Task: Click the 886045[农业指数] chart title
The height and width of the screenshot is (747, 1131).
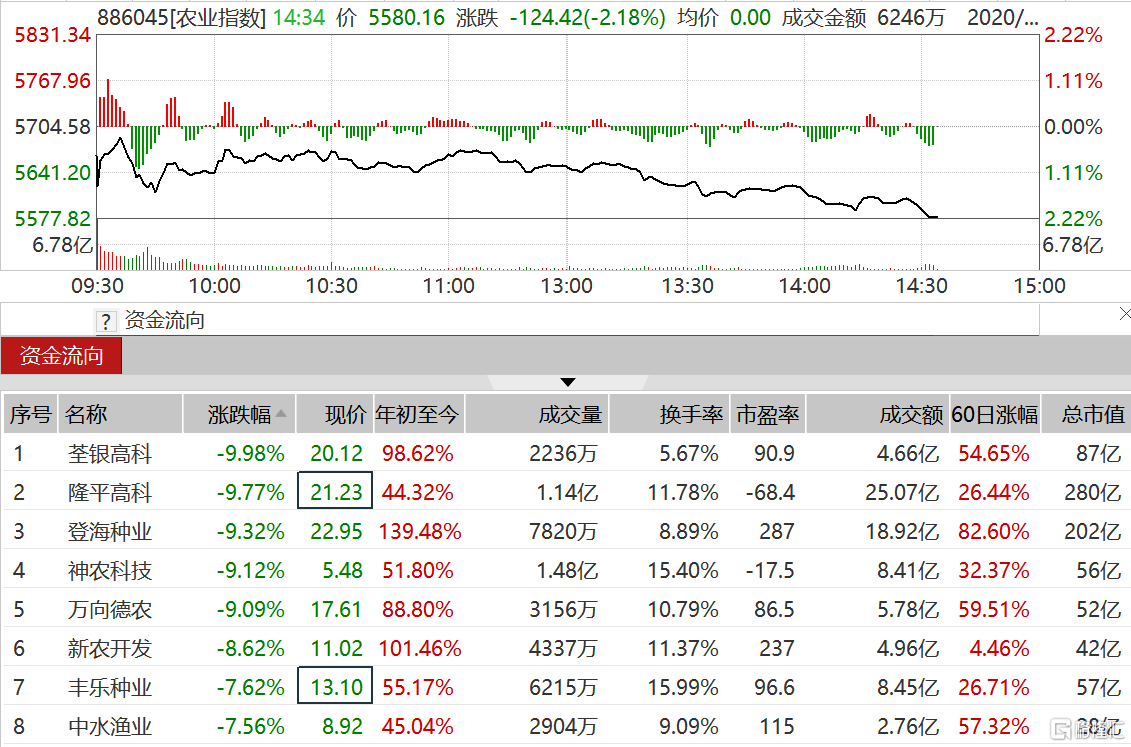Action: (x=181, y=17)
